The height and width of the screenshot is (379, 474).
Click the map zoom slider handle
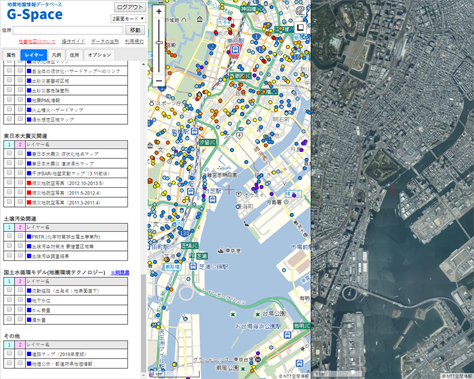159,43
